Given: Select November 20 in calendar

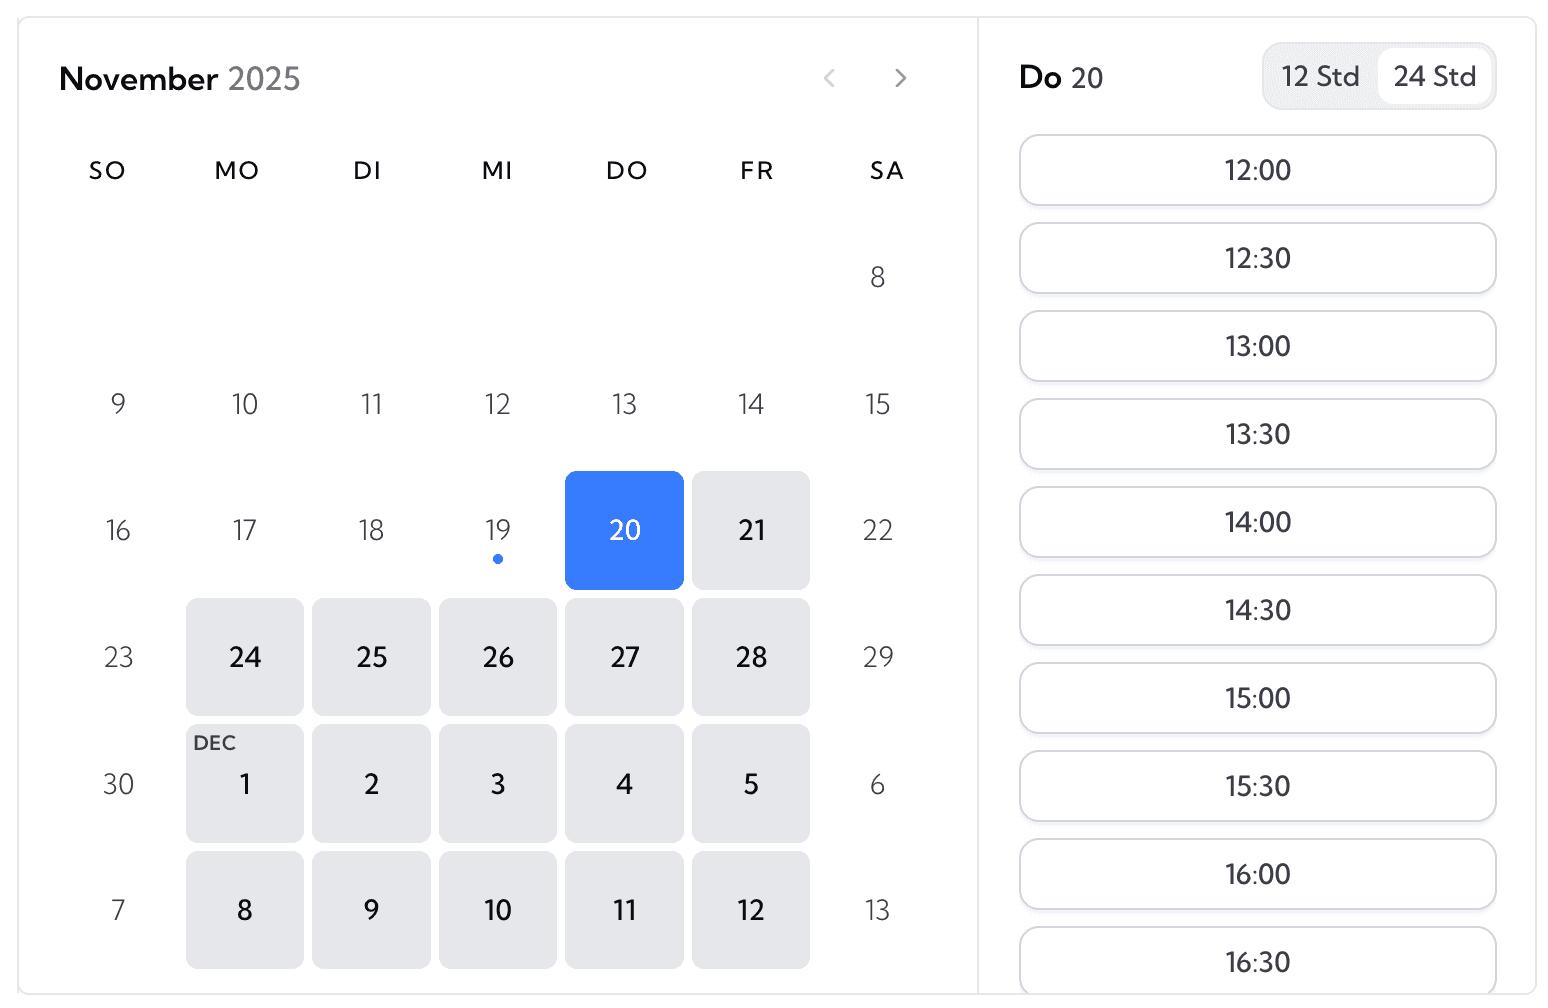Looking at the screenshot, I should 624,530.
